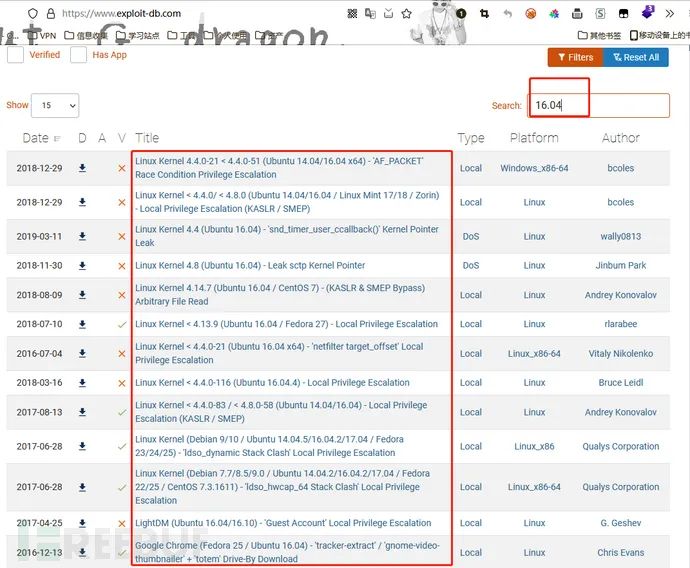
Task: Click date 2016-12-13 in the table
Action: point(40,552)
